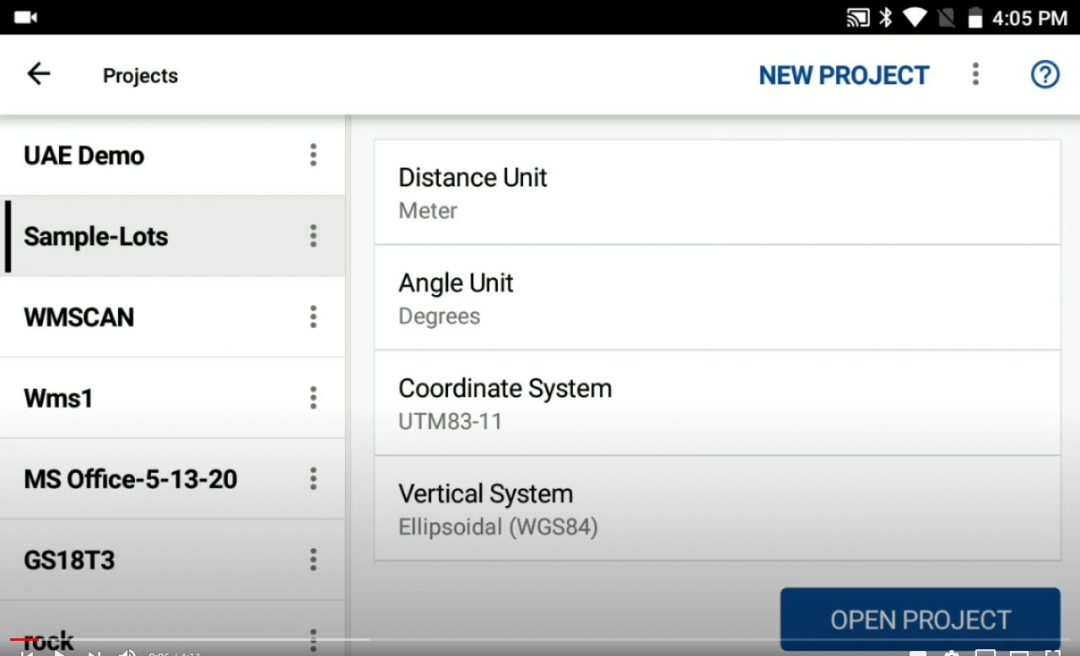1080x656 pixels.
Task: Open WMSCAN project options menu
Action: coord(313,317)
